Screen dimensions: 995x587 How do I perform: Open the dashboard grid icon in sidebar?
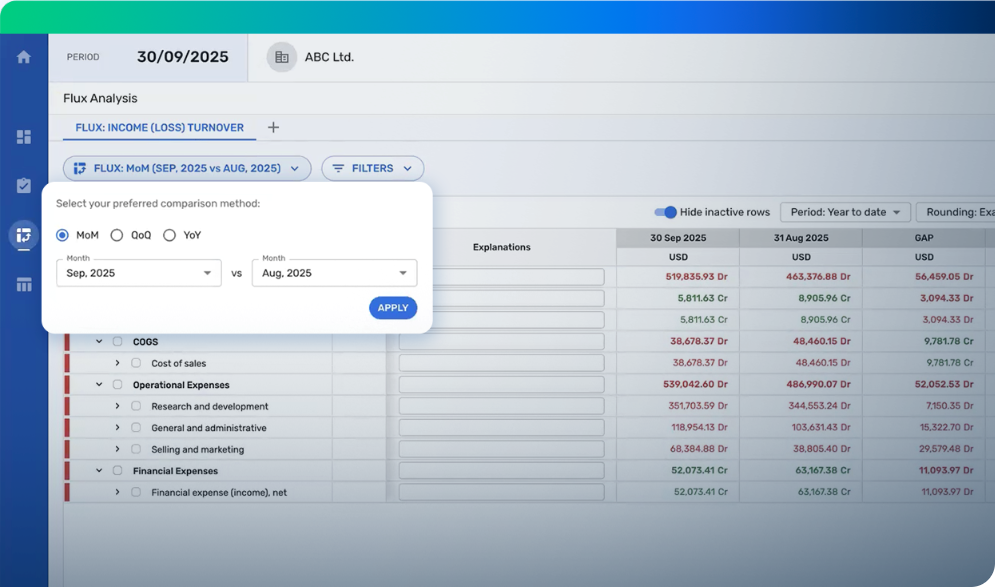24,137
